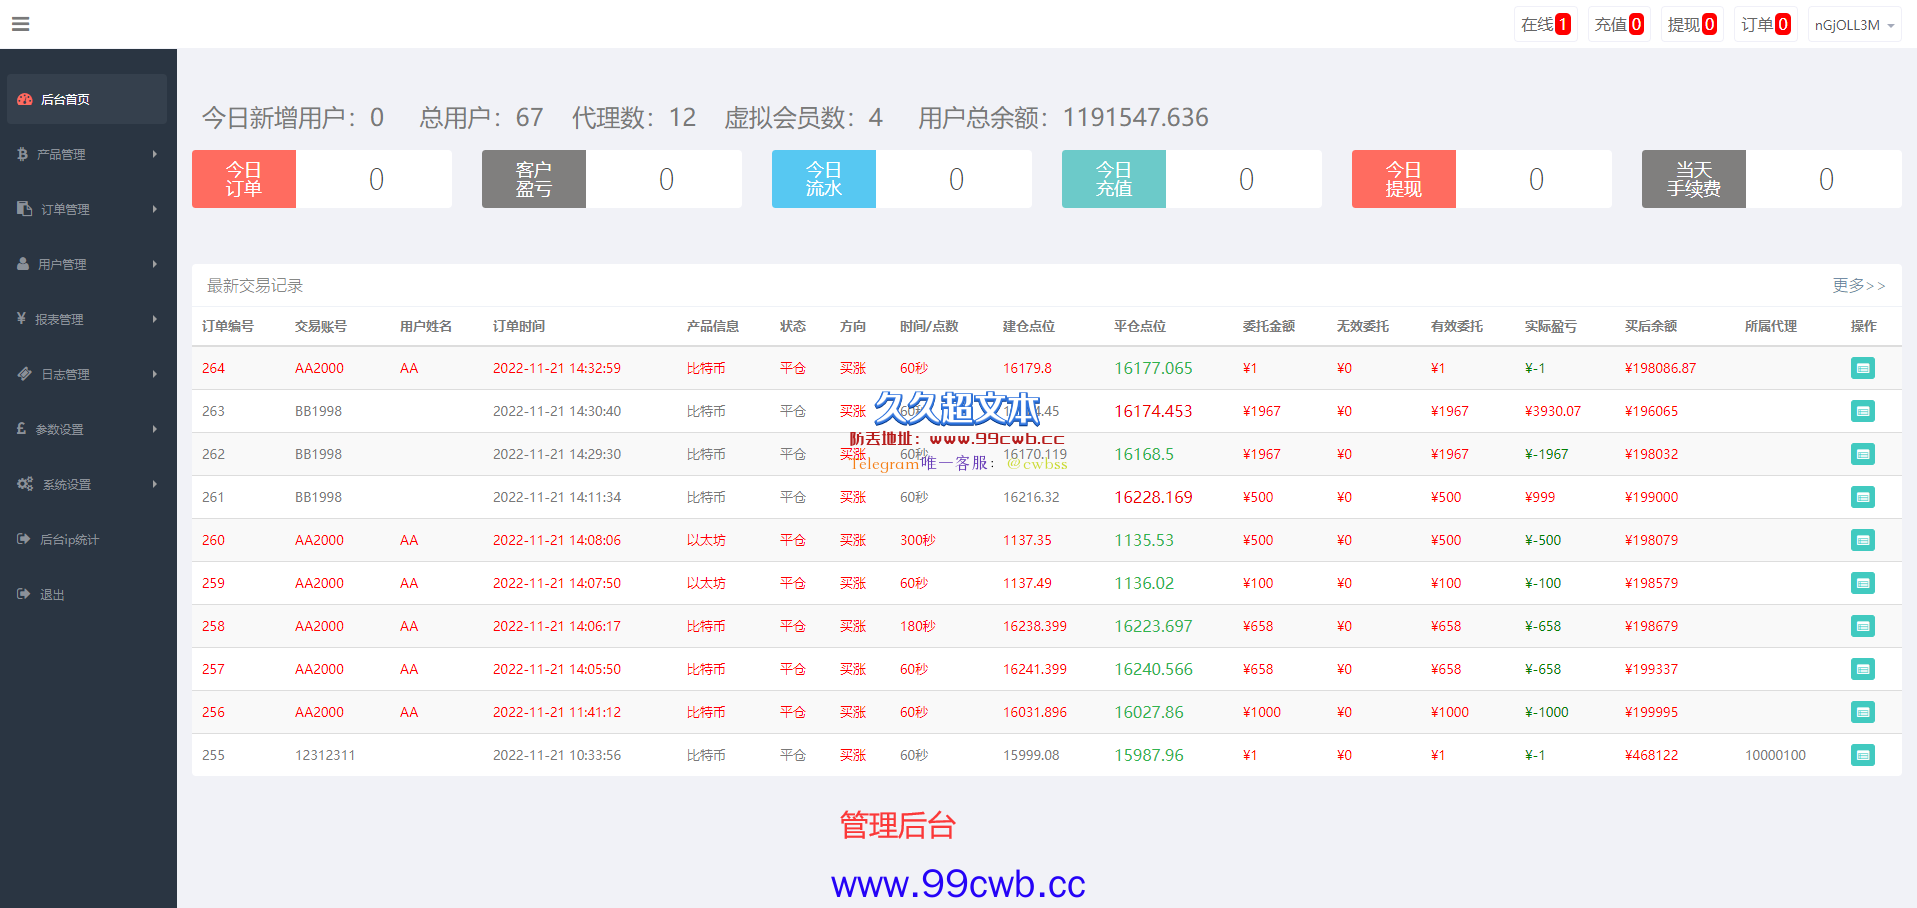This screenshot has height=908, width=1917.
Task: Click the 客户盈亏 gray tile
Action: (x=534, y=179)
